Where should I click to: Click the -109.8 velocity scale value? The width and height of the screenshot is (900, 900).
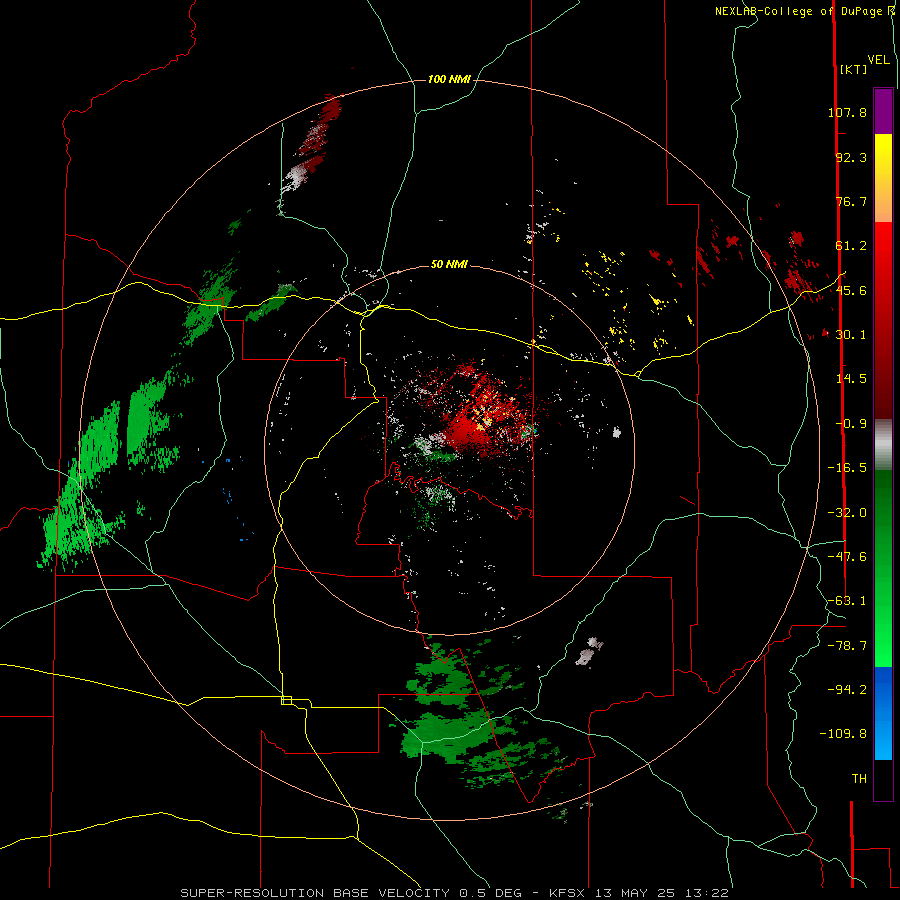pos(843,734)
